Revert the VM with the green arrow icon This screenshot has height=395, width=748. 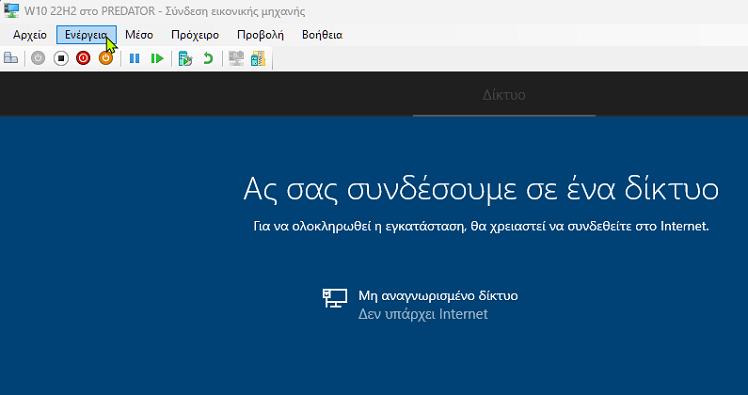coord(208,58)
